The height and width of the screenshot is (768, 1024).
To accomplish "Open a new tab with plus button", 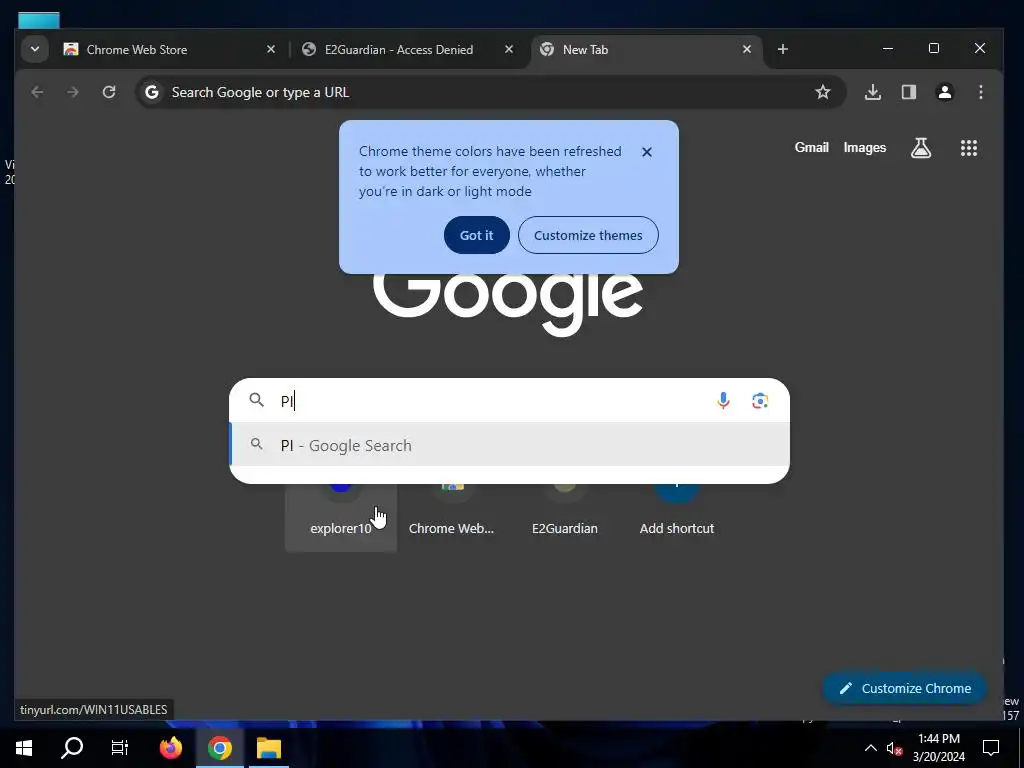I will pos(783,50).
